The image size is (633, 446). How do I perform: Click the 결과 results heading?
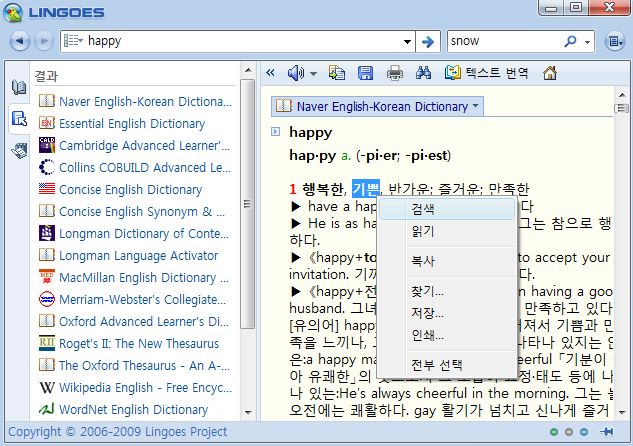46,76
